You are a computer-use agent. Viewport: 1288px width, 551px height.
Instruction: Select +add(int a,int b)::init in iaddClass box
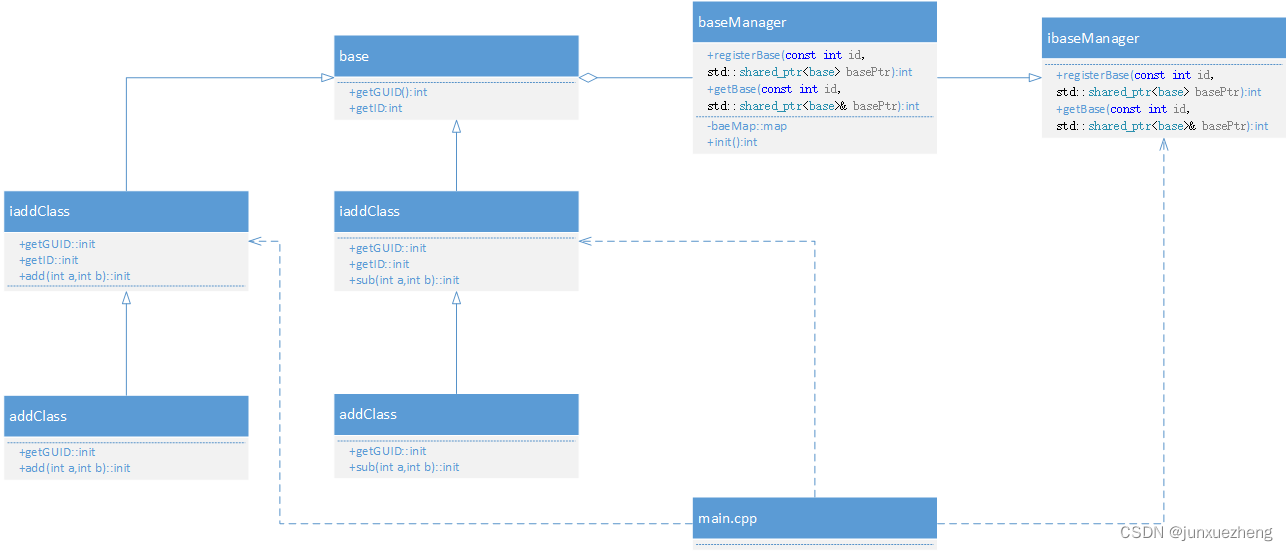click(x=75, y=276)
